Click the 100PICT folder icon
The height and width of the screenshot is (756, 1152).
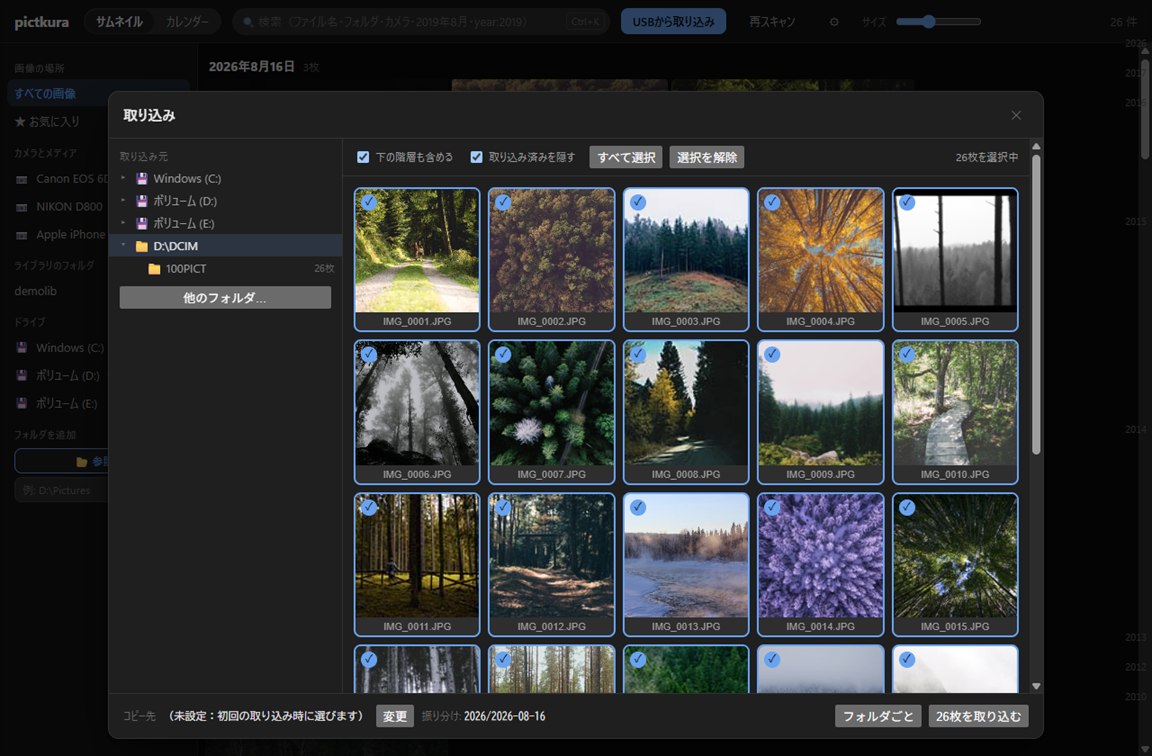tap(154, 269)
